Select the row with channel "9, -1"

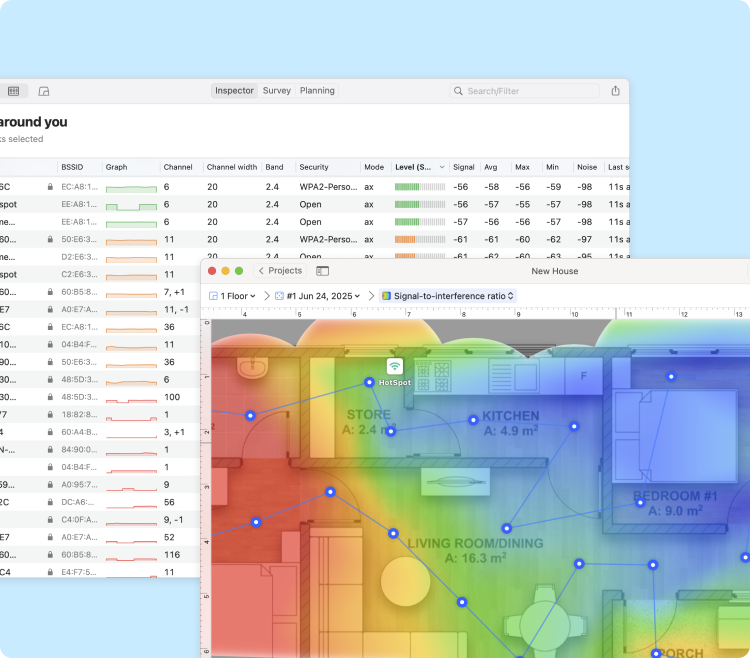[99, 520]
